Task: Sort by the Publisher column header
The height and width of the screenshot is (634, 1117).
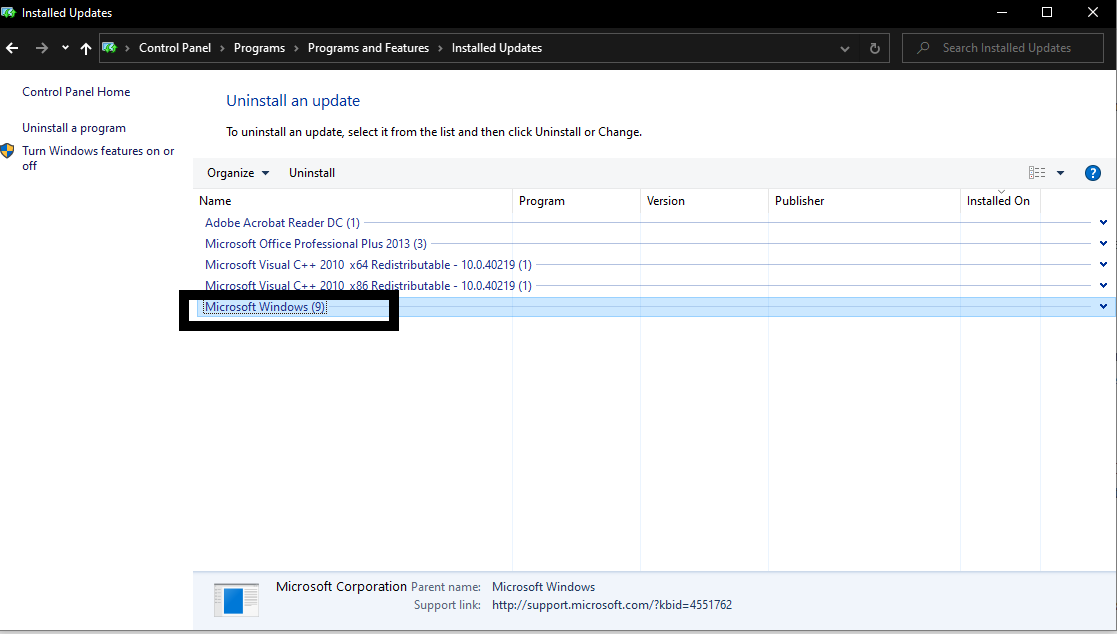Action: [865, 201]
